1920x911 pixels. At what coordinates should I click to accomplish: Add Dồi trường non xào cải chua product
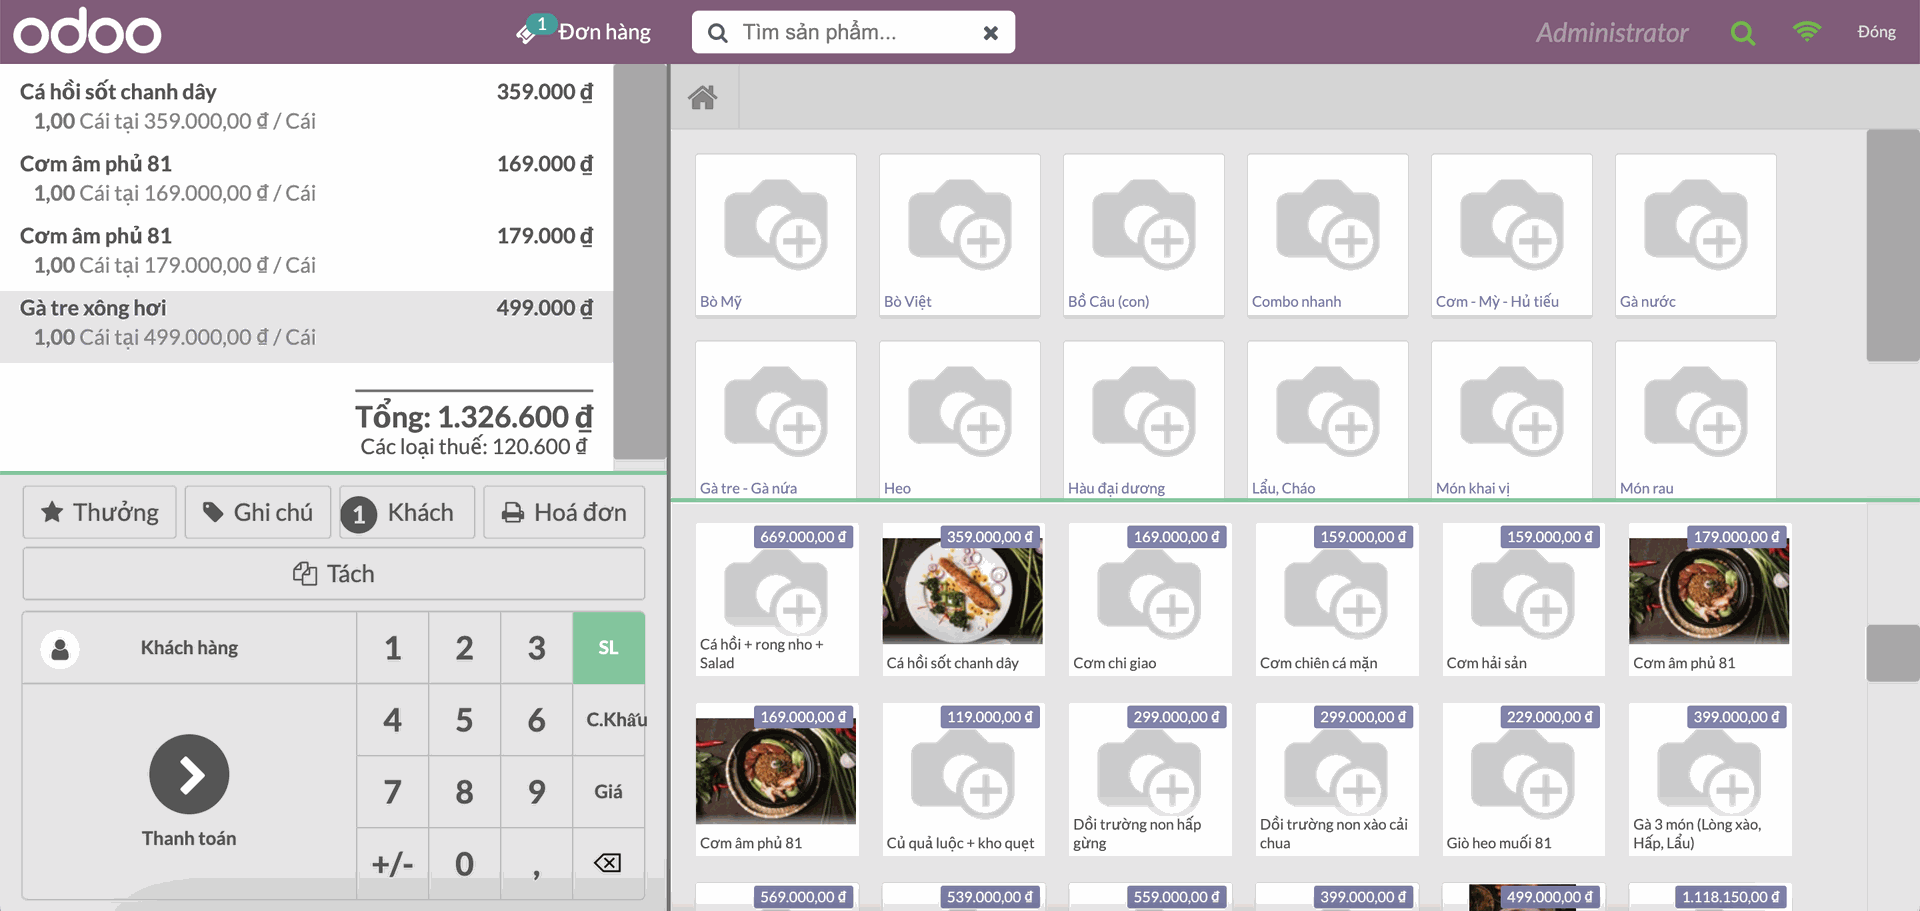point(1337,779)
